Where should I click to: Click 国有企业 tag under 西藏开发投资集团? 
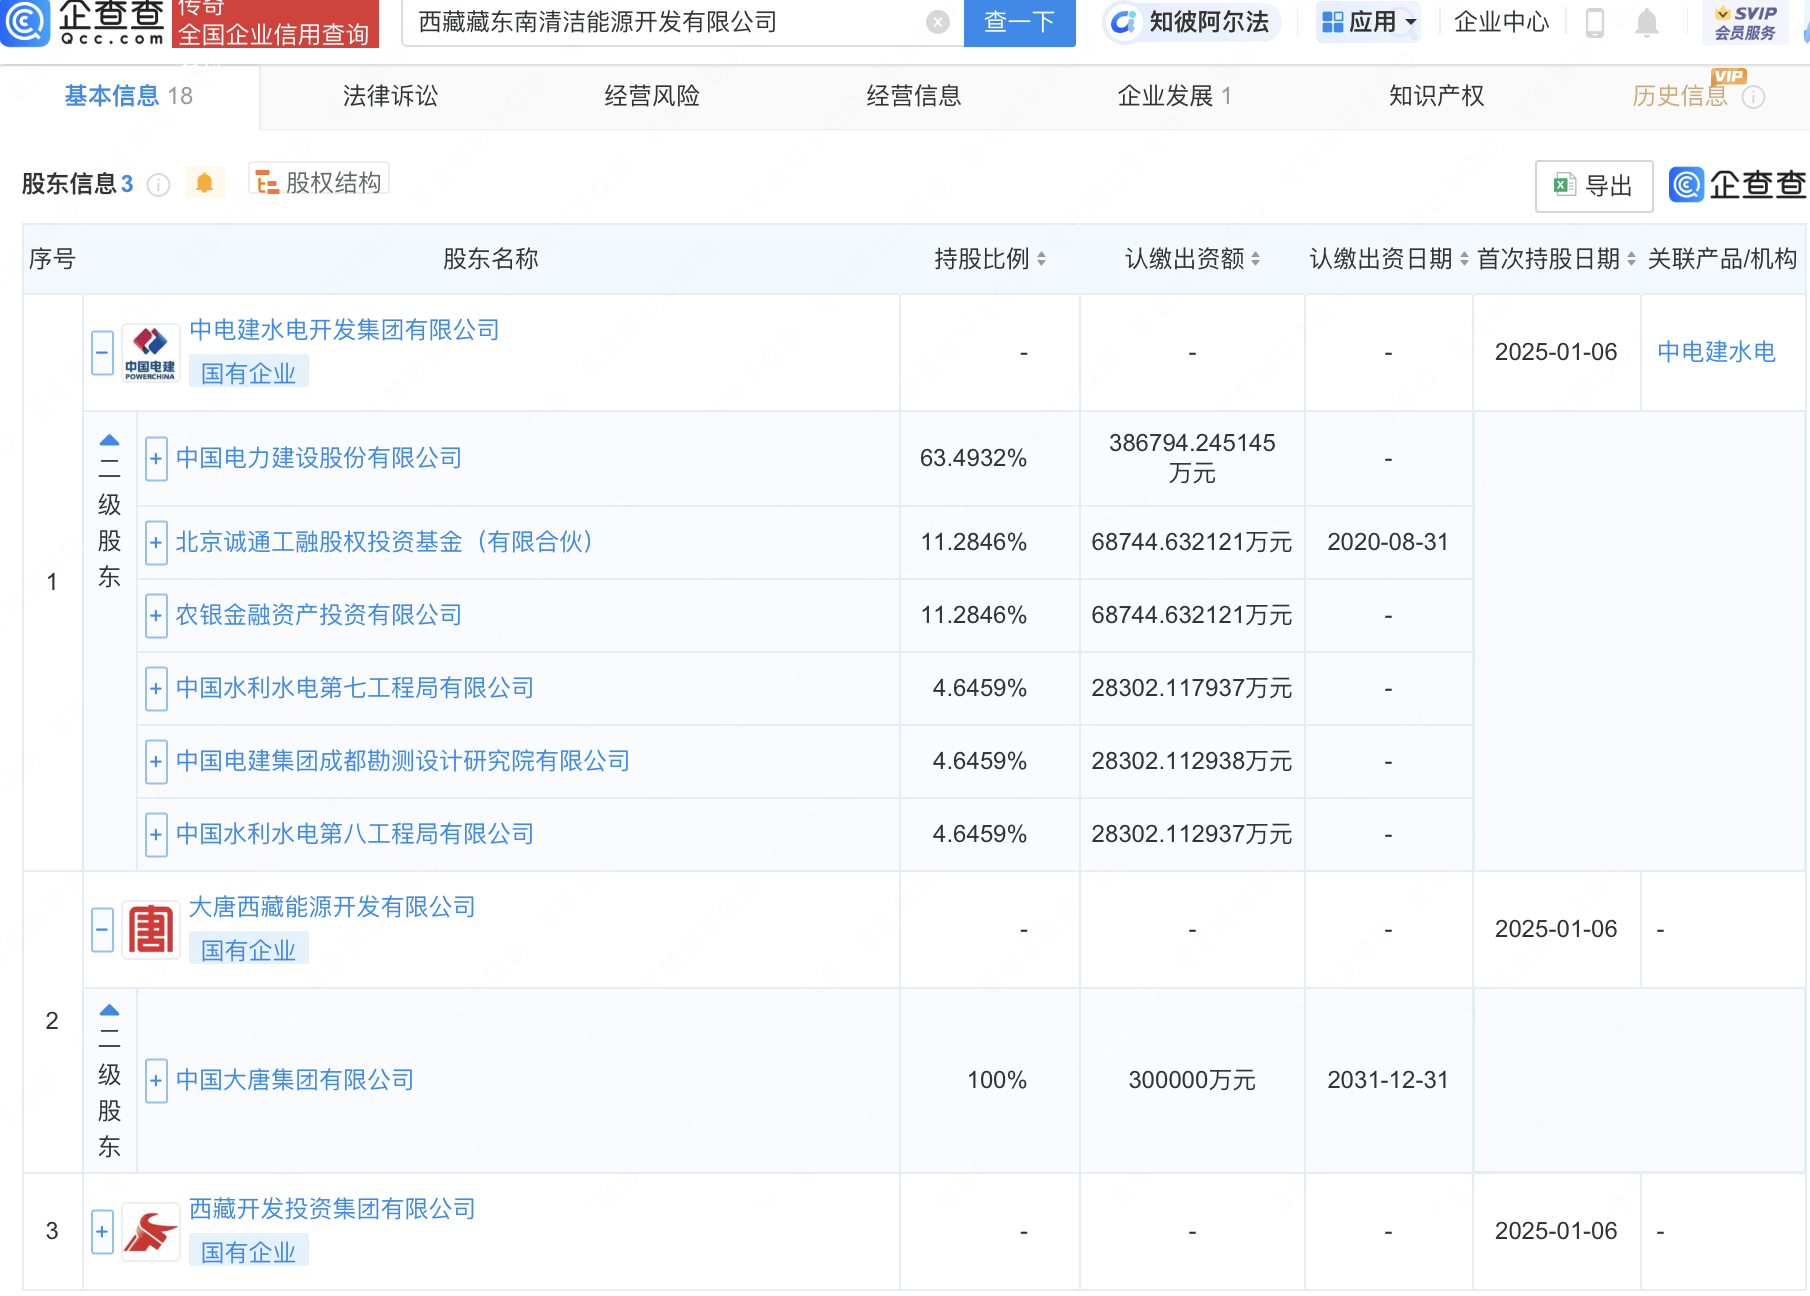[x=248, y=1252]
